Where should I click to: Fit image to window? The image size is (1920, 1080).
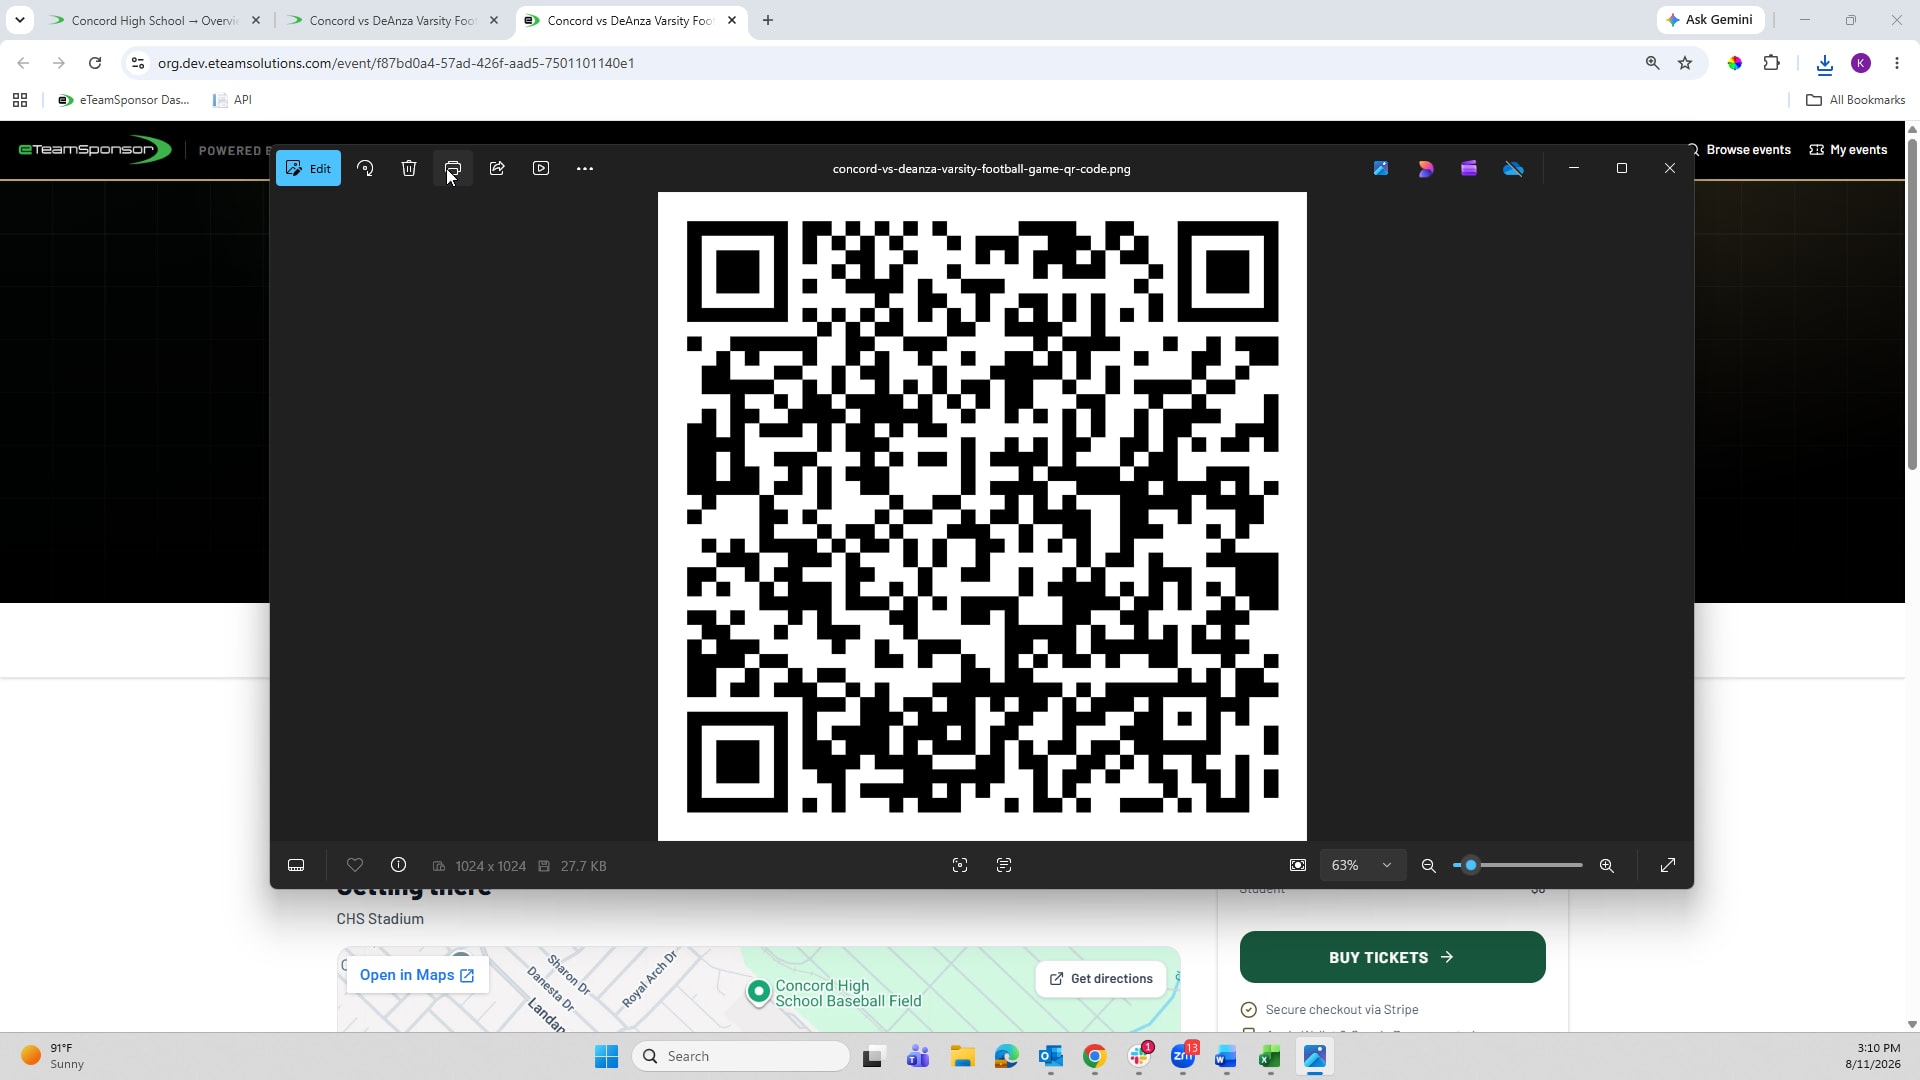[x=1298, y=865]
